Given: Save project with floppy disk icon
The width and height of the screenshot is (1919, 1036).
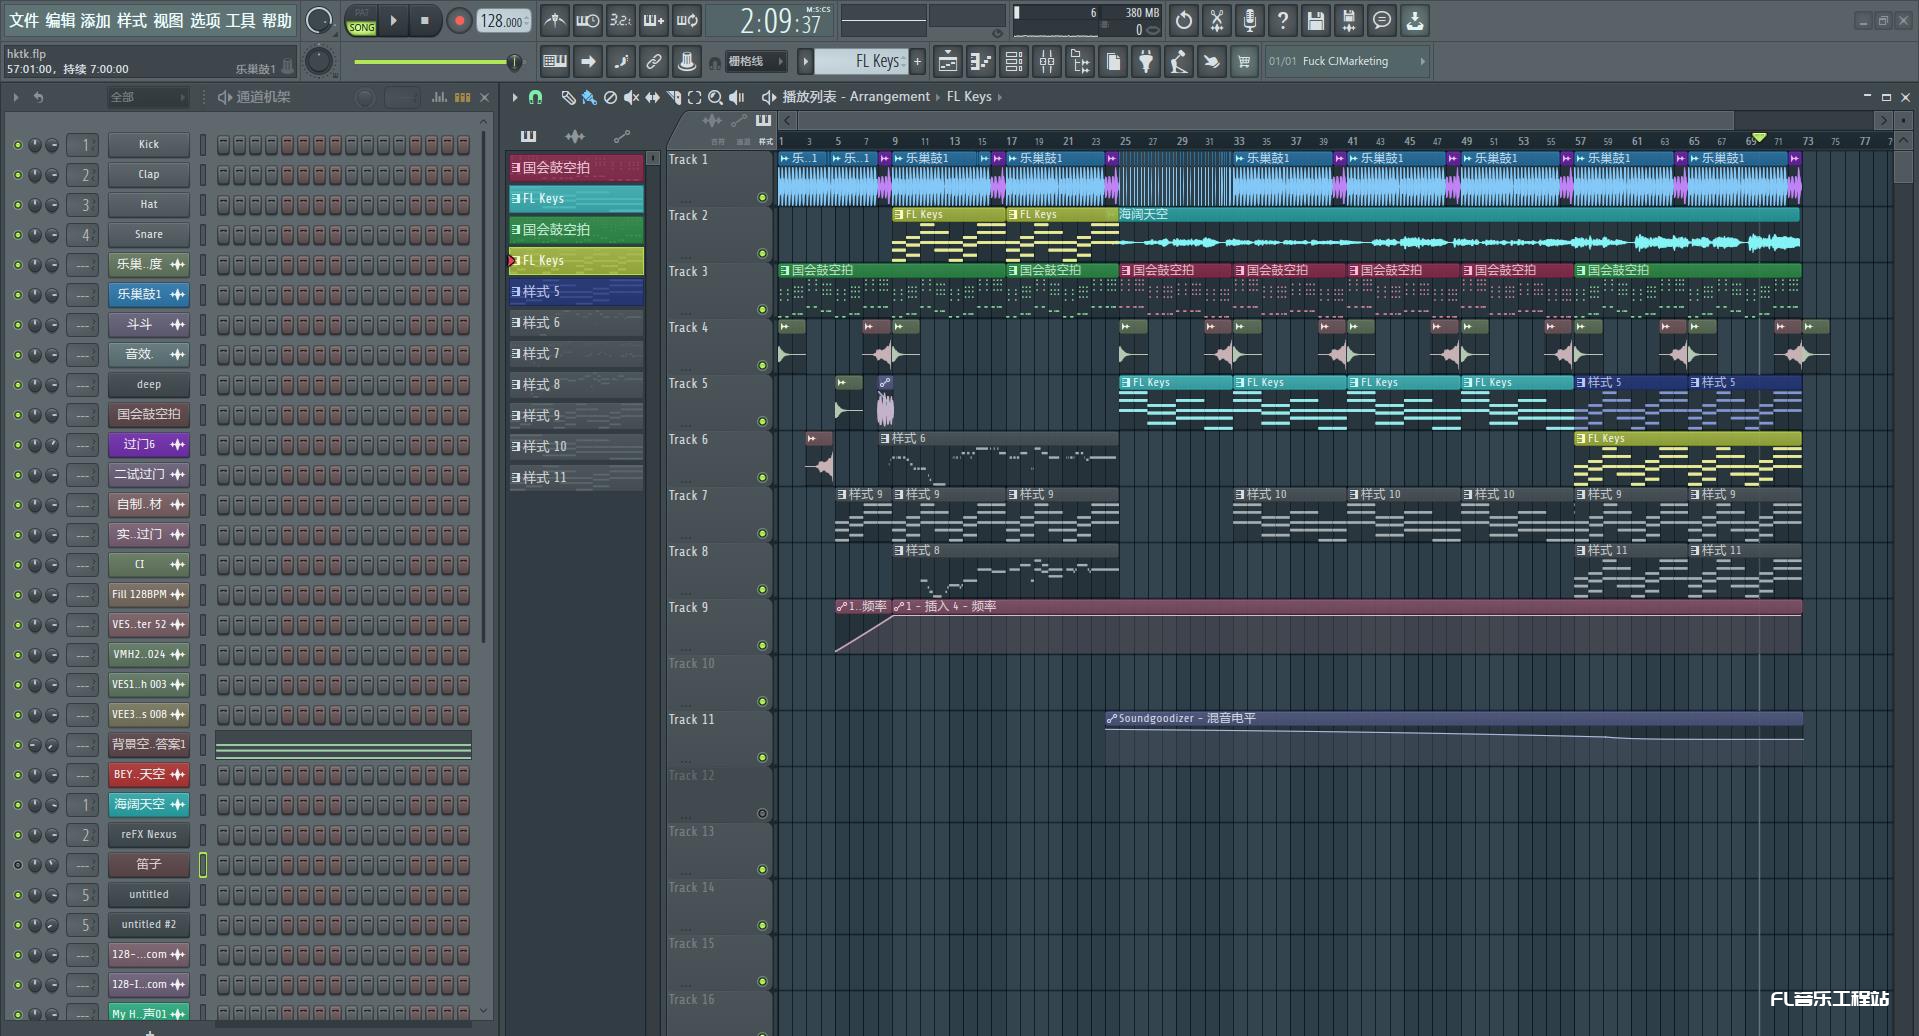Looking at the screenshot, I should click(x=1316, y=20).
